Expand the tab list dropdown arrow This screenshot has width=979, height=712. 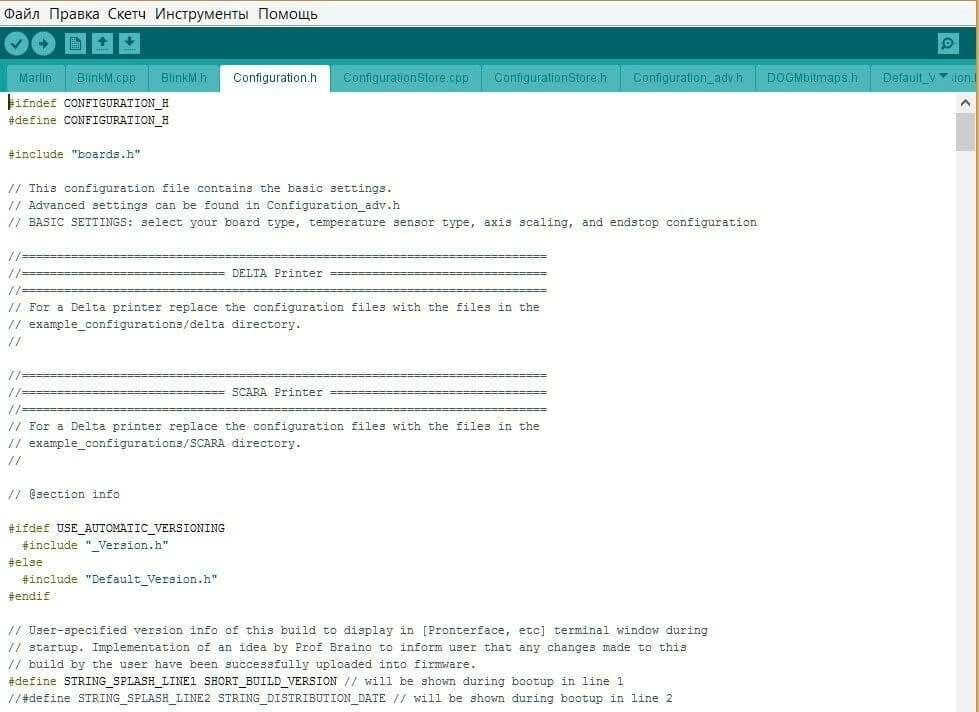tap(943, 75)
